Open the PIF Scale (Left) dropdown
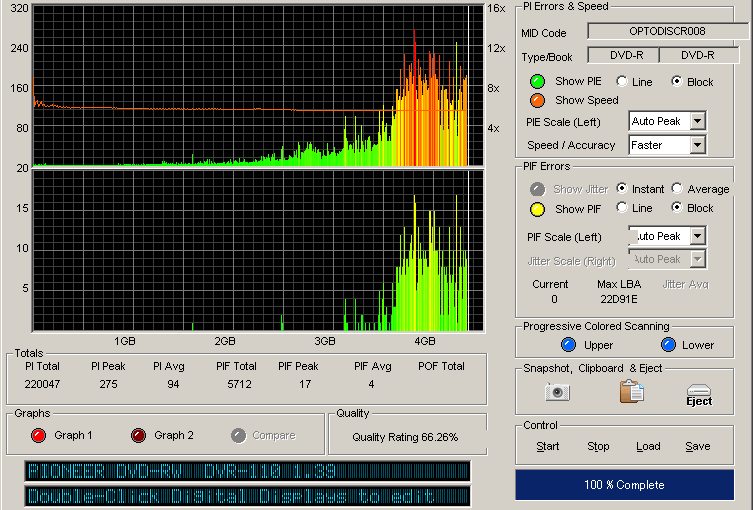The width and height of the screenshot is (753, 510). 697,236
